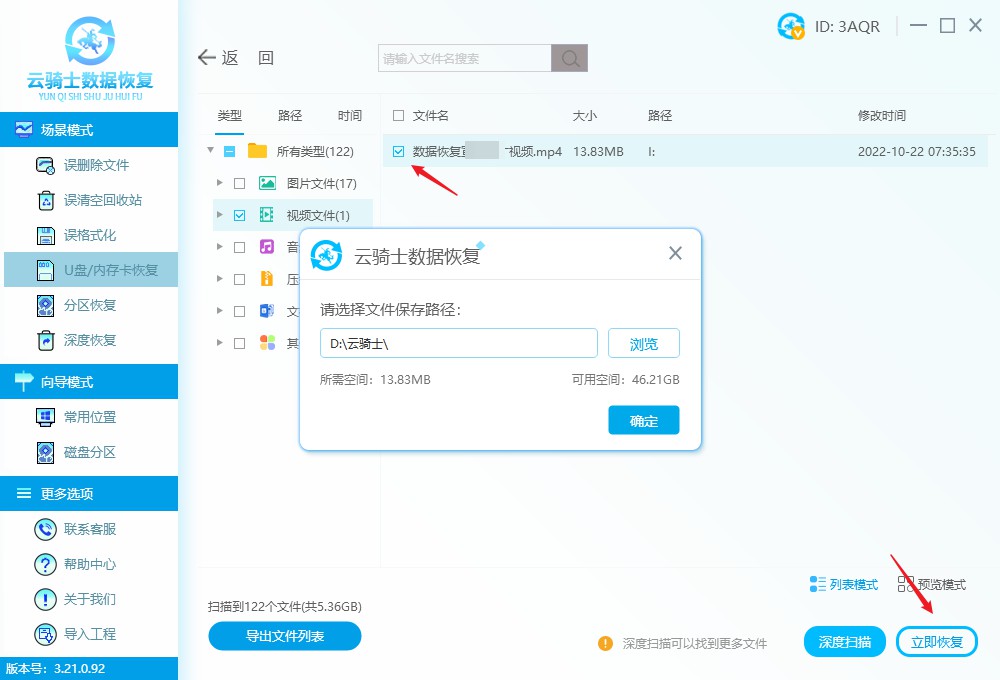Viewport: 1000px width, 680px height.
Task: Open 导入工程 import project
Action: click(x=46, y=634)
